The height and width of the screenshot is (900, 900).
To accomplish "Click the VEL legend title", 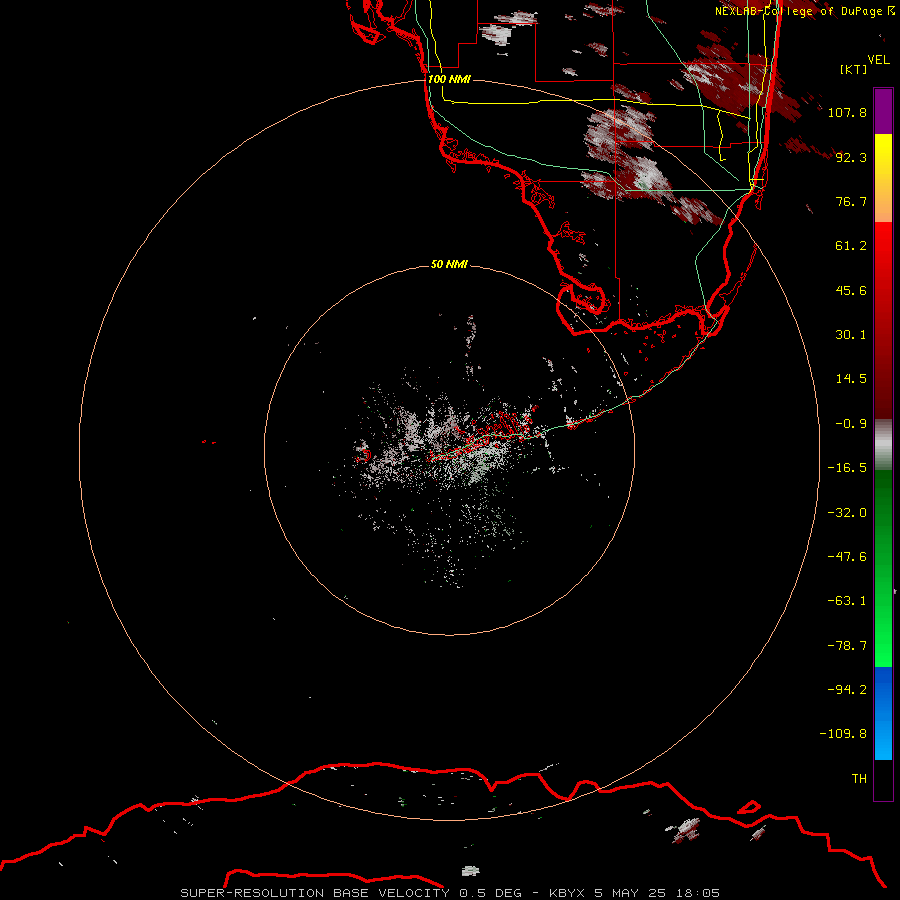I will click(x=878, y=60).
